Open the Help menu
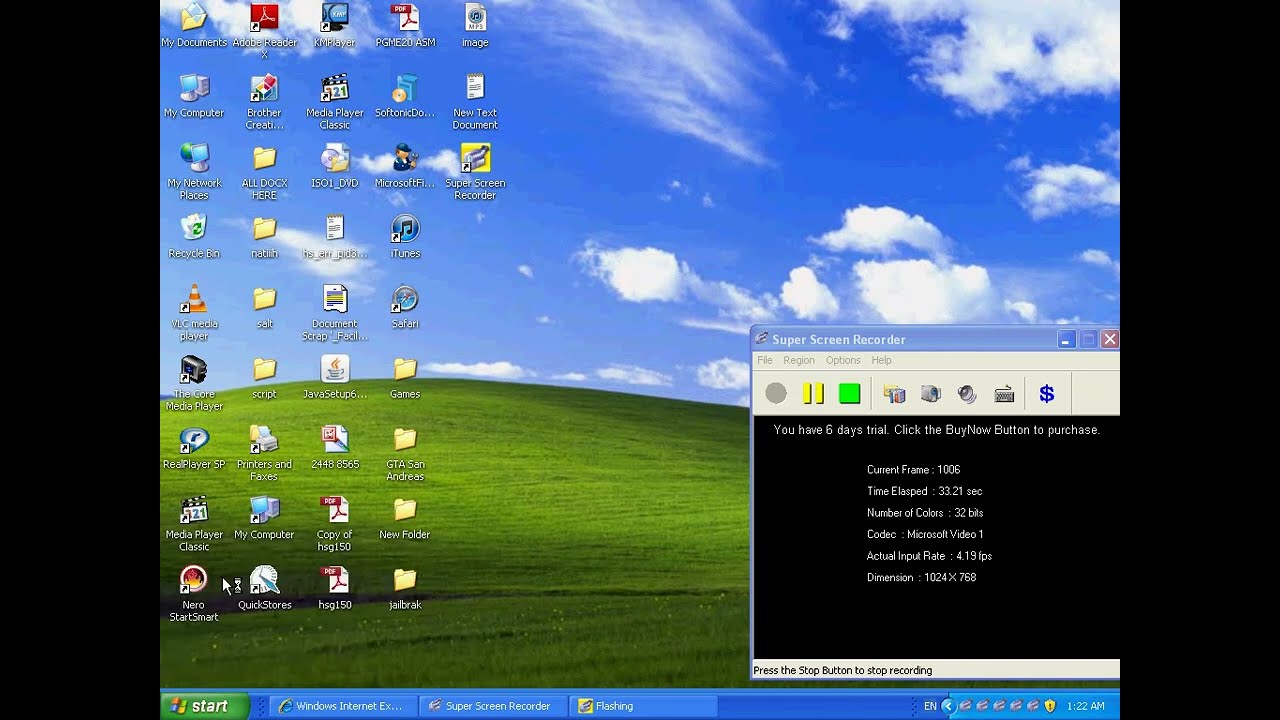 (x=881, y=360)
